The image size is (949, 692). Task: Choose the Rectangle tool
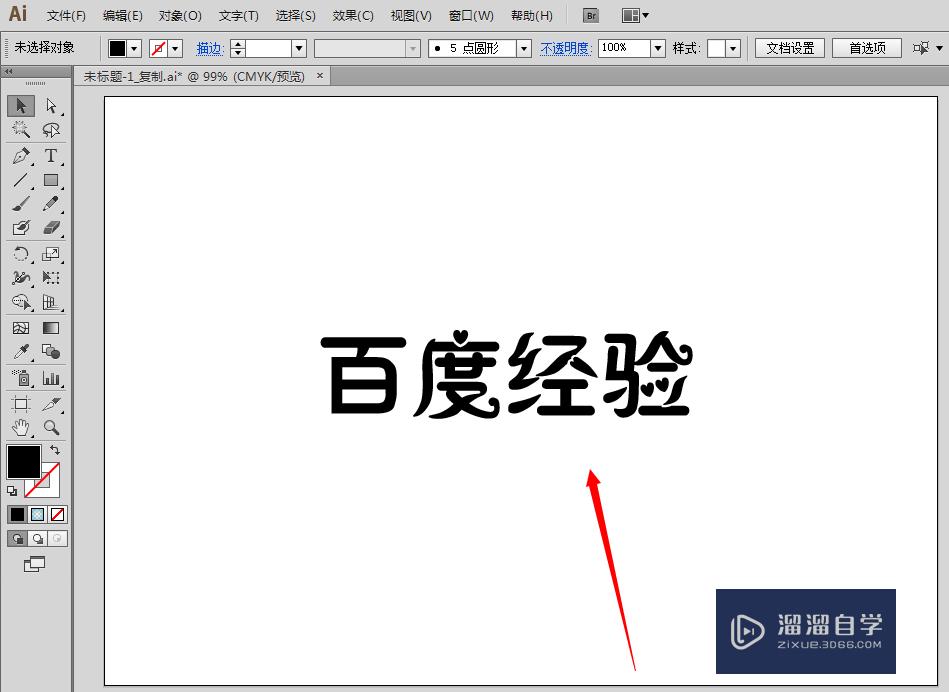(x=51, y=180)
